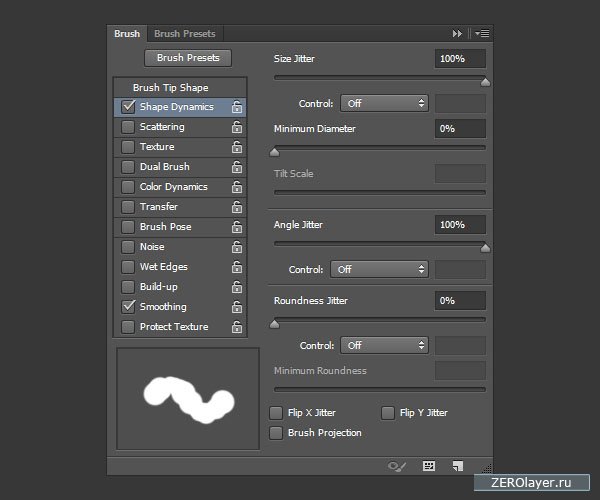
Task: Enable the Protect Texture checkbox
Action: (x=128, y=327)
